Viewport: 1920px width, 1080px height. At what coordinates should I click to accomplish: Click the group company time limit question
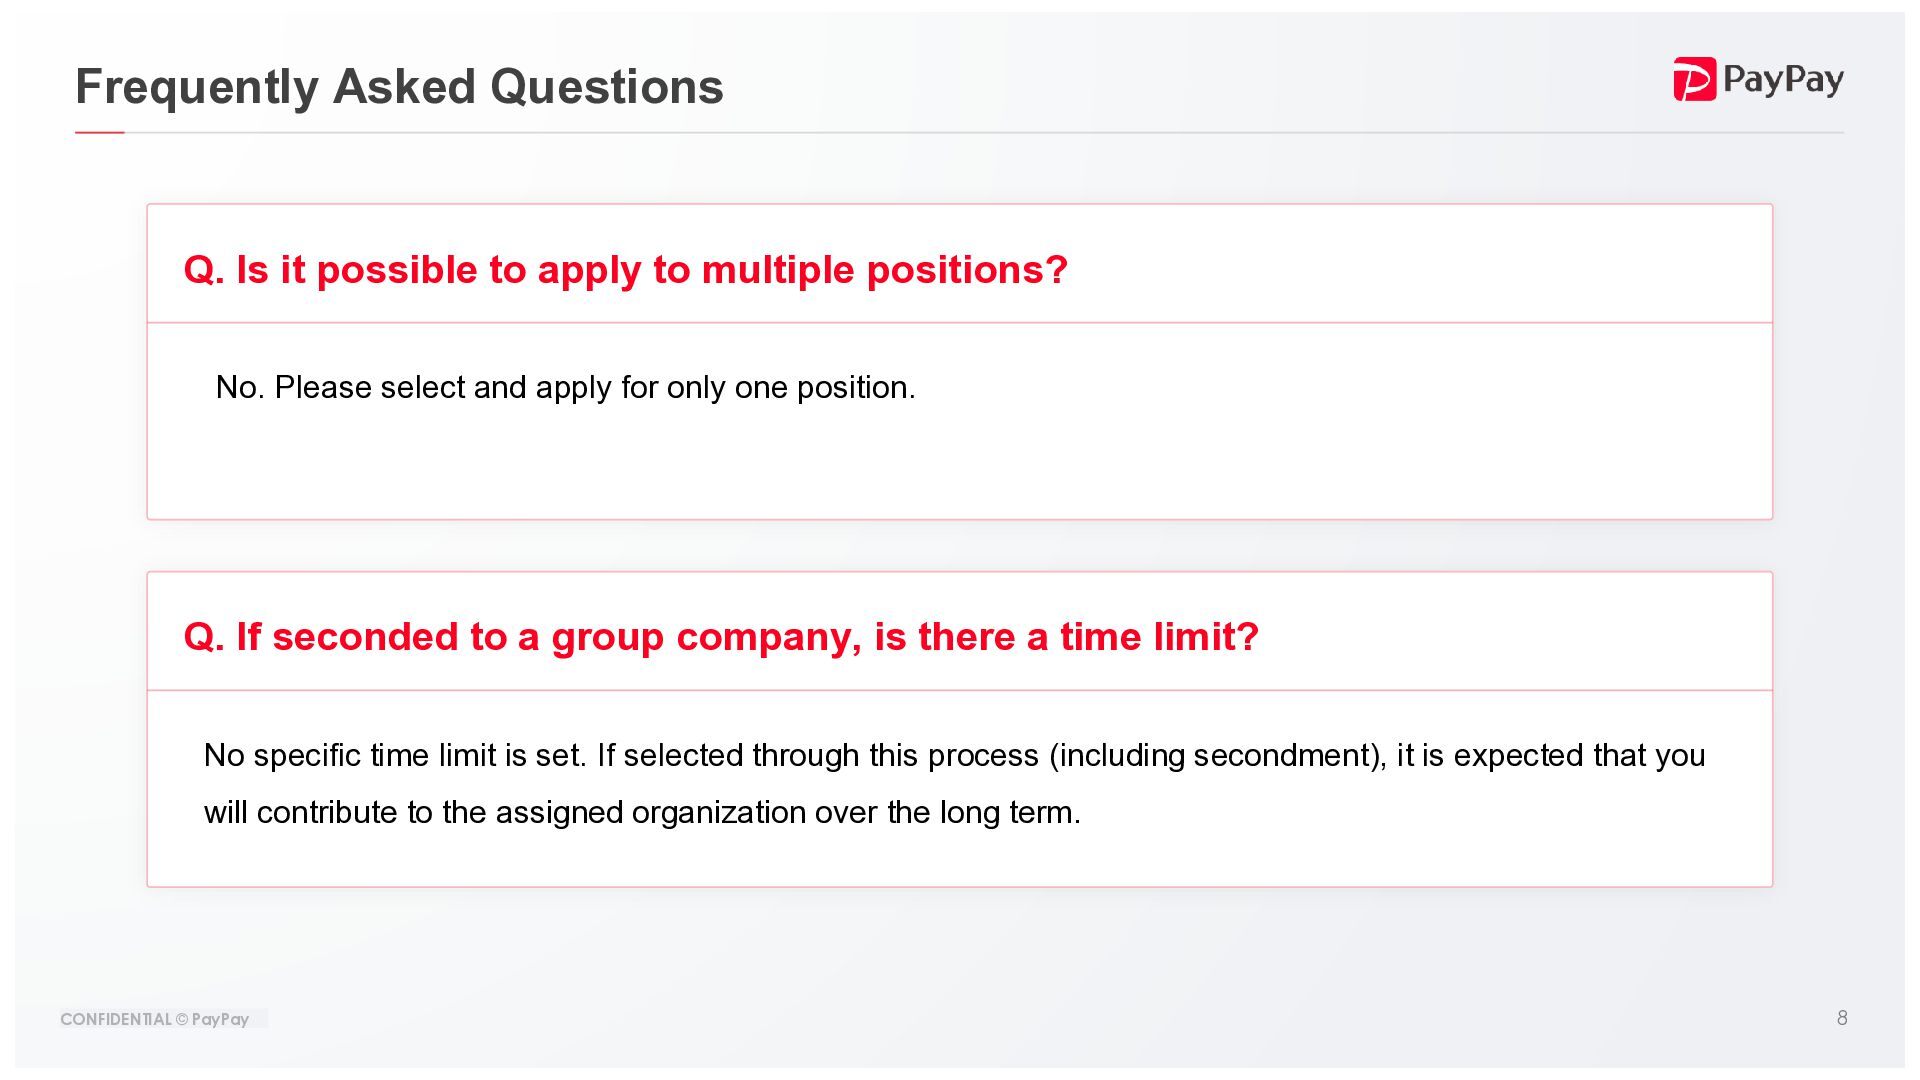click(x=721, y=637)
